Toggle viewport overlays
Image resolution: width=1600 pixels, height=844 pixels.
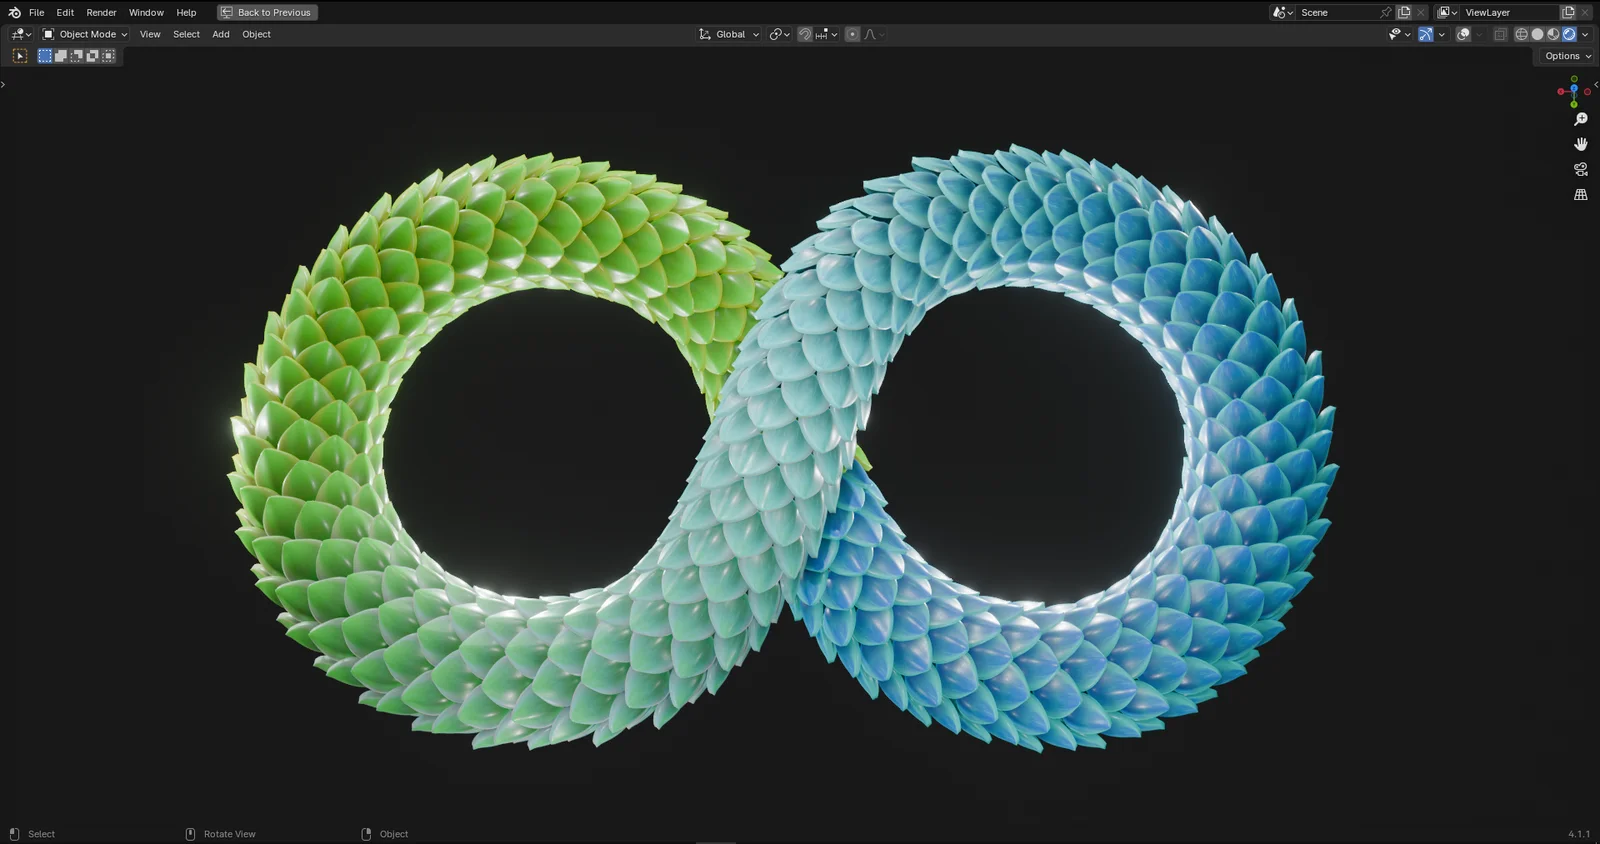(x=1463, y=34)
